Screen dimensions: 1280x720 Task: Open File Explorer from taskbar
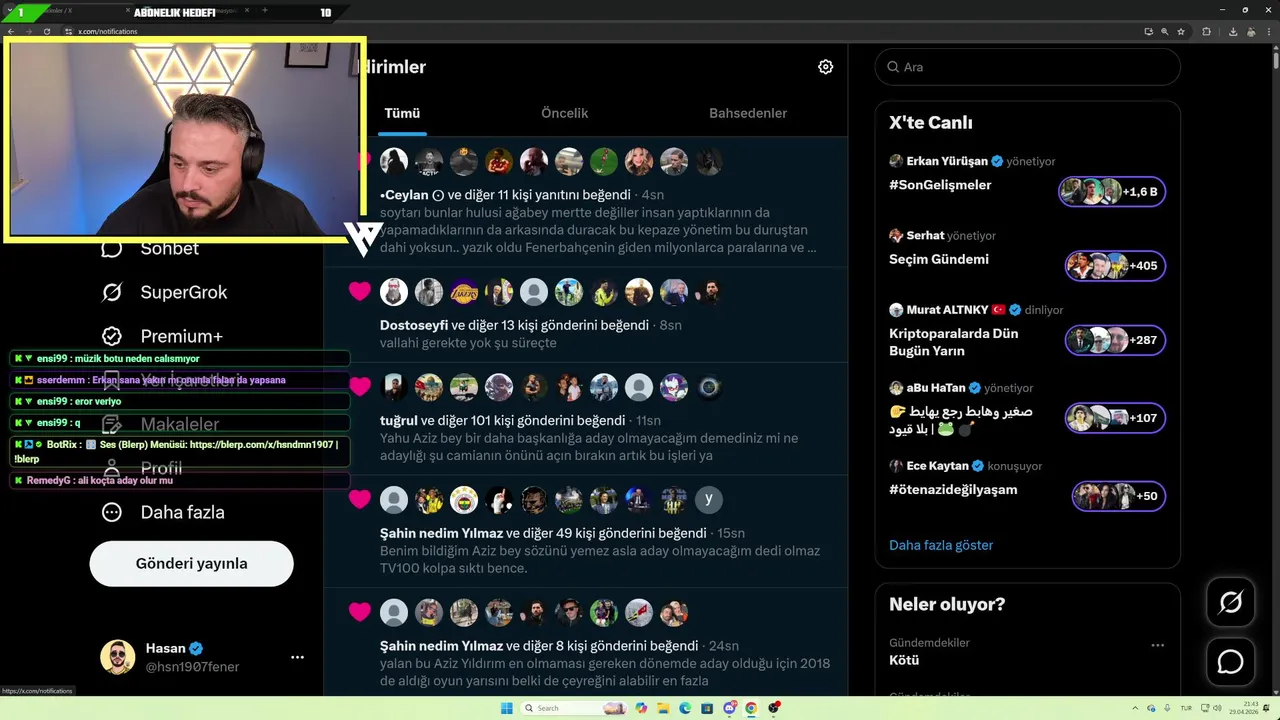[x=663, y=708]
